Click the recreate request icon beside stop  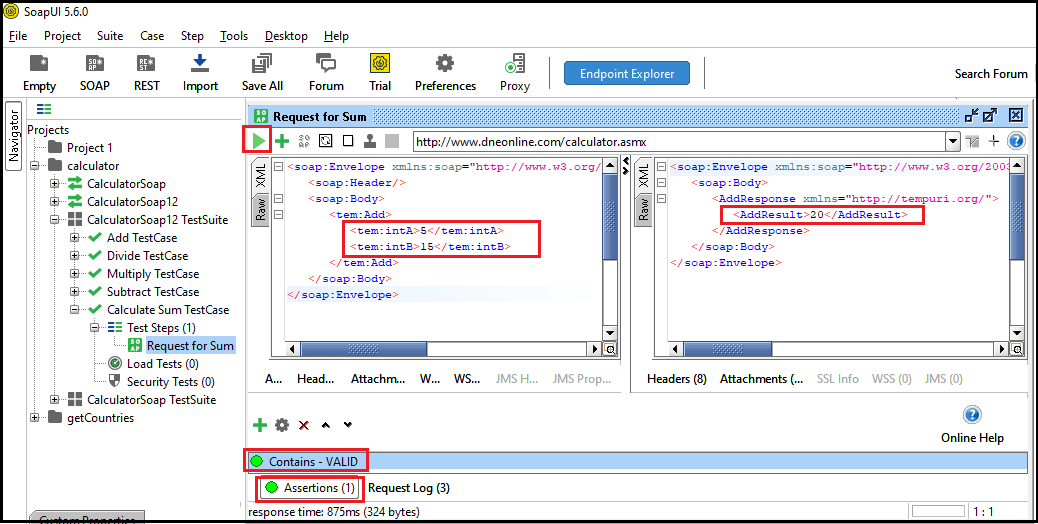326,140
